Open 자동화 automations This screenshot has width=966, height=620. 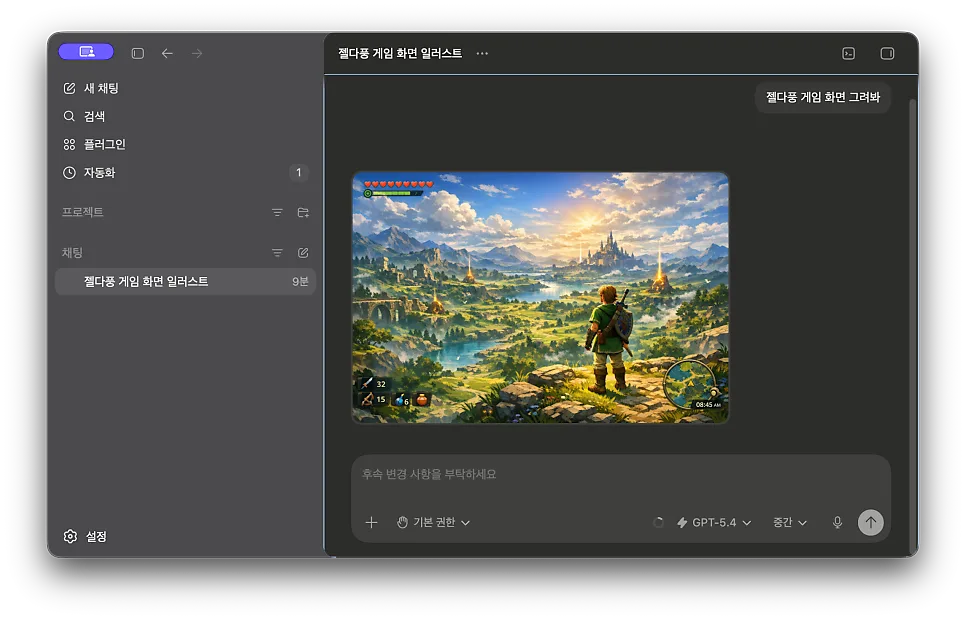tap(89, 173)
